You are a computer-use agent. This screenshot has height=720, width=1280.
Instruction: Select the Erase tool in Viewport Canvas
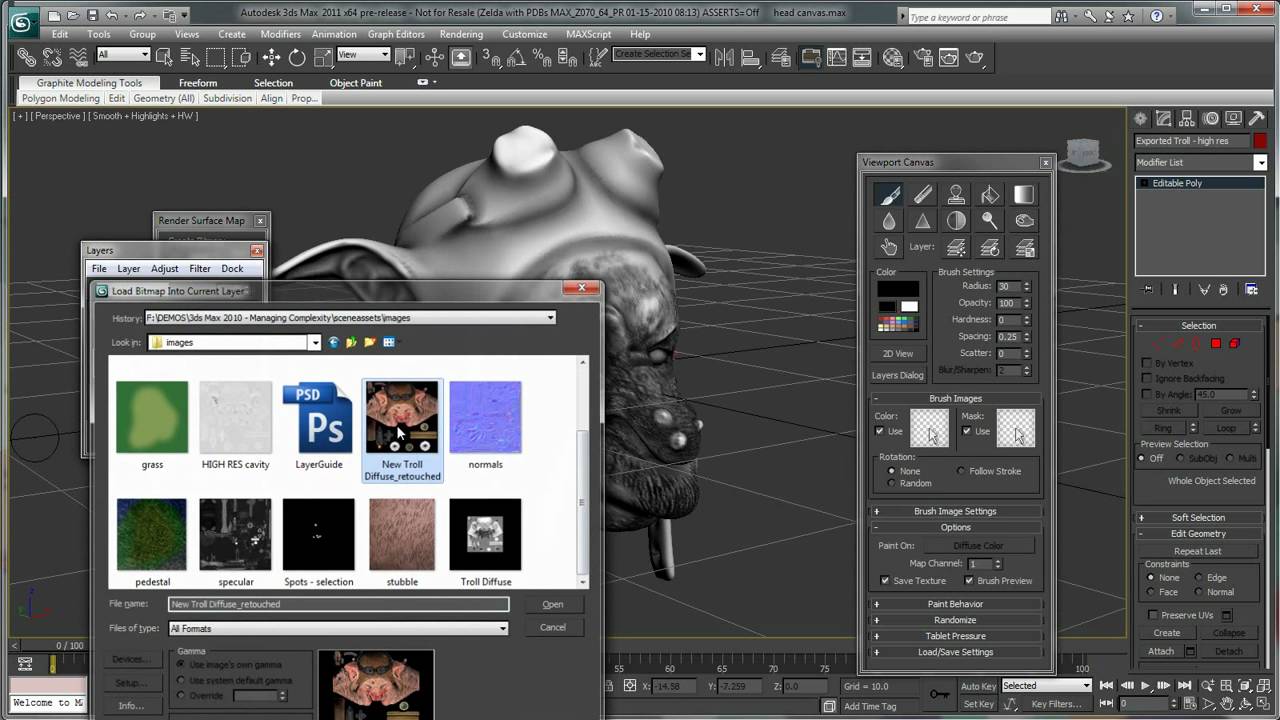tap(923, 195)
